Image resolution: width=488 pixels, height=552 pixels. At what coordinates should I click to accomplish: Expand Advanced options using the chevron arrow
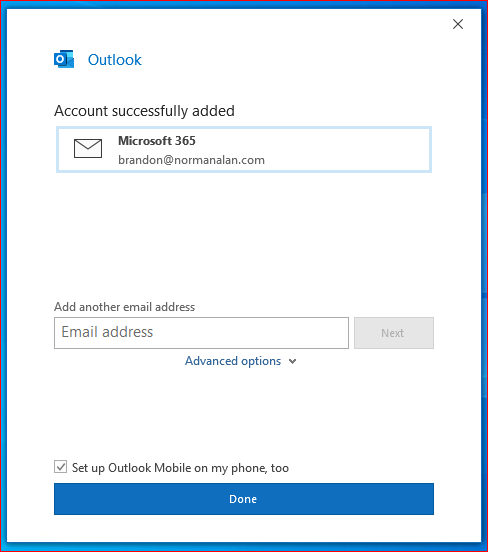tap(292, 361)
